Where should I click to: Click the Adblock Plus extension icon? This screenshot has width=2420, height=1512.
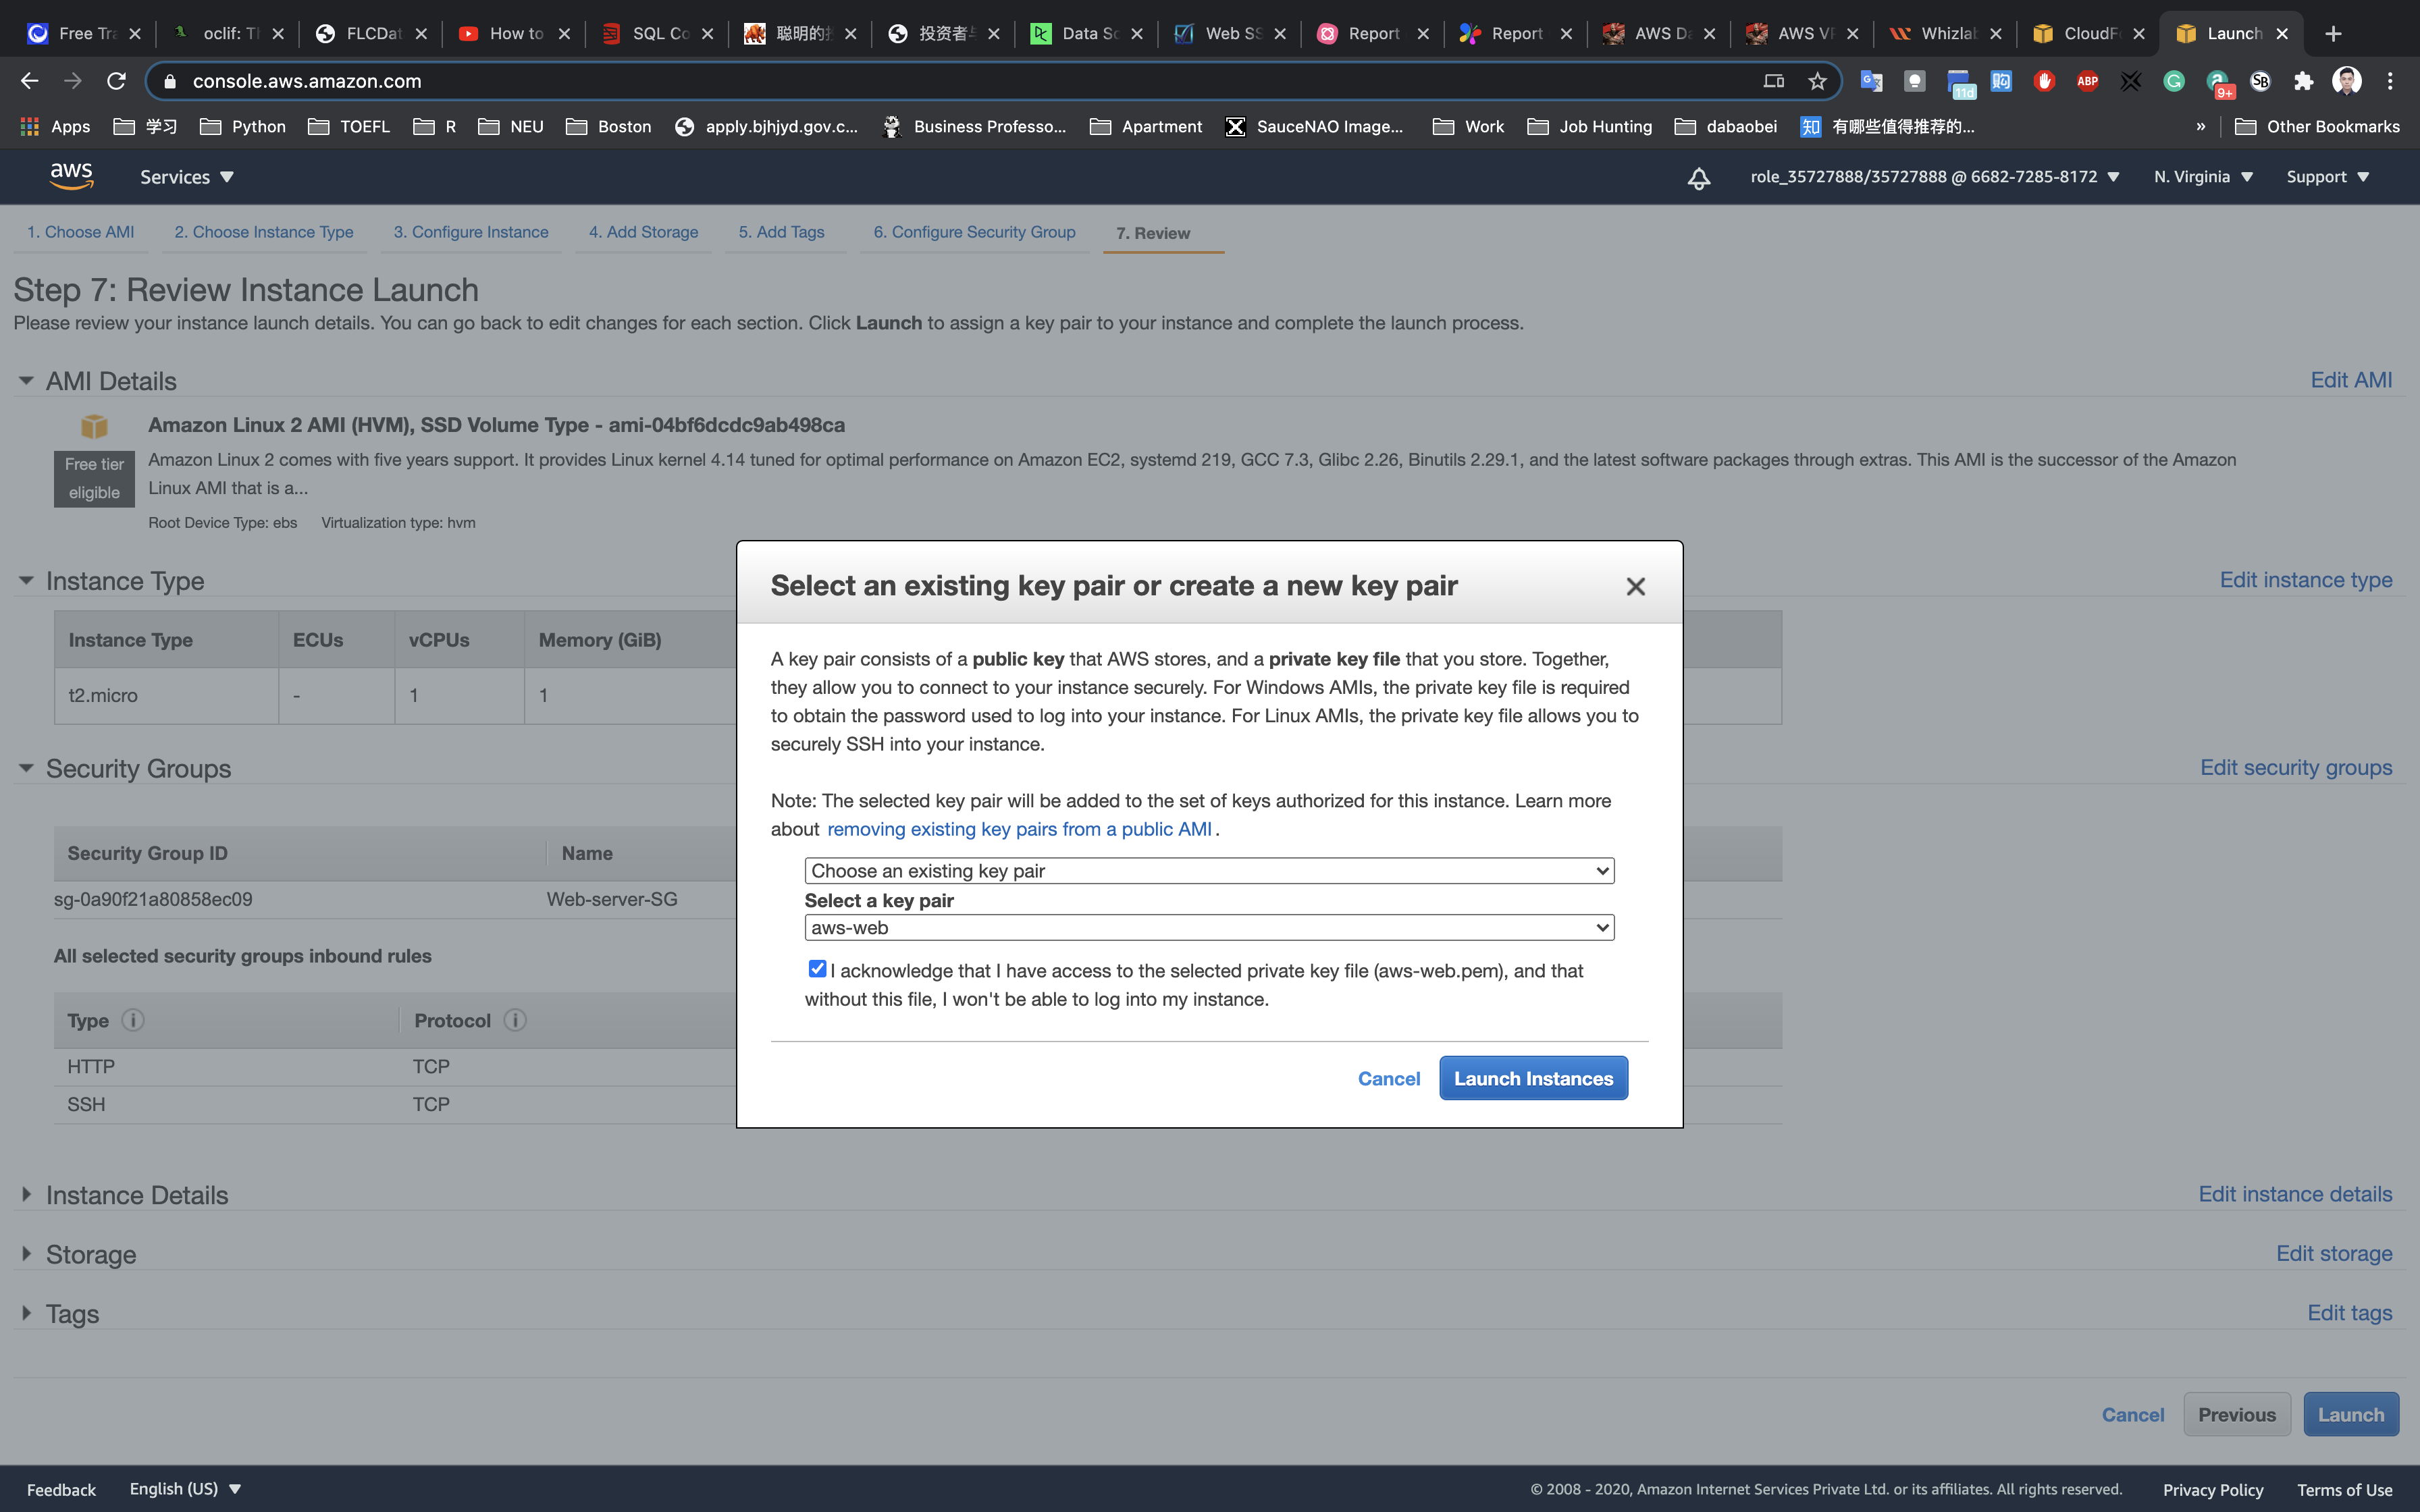[2087, 81]
